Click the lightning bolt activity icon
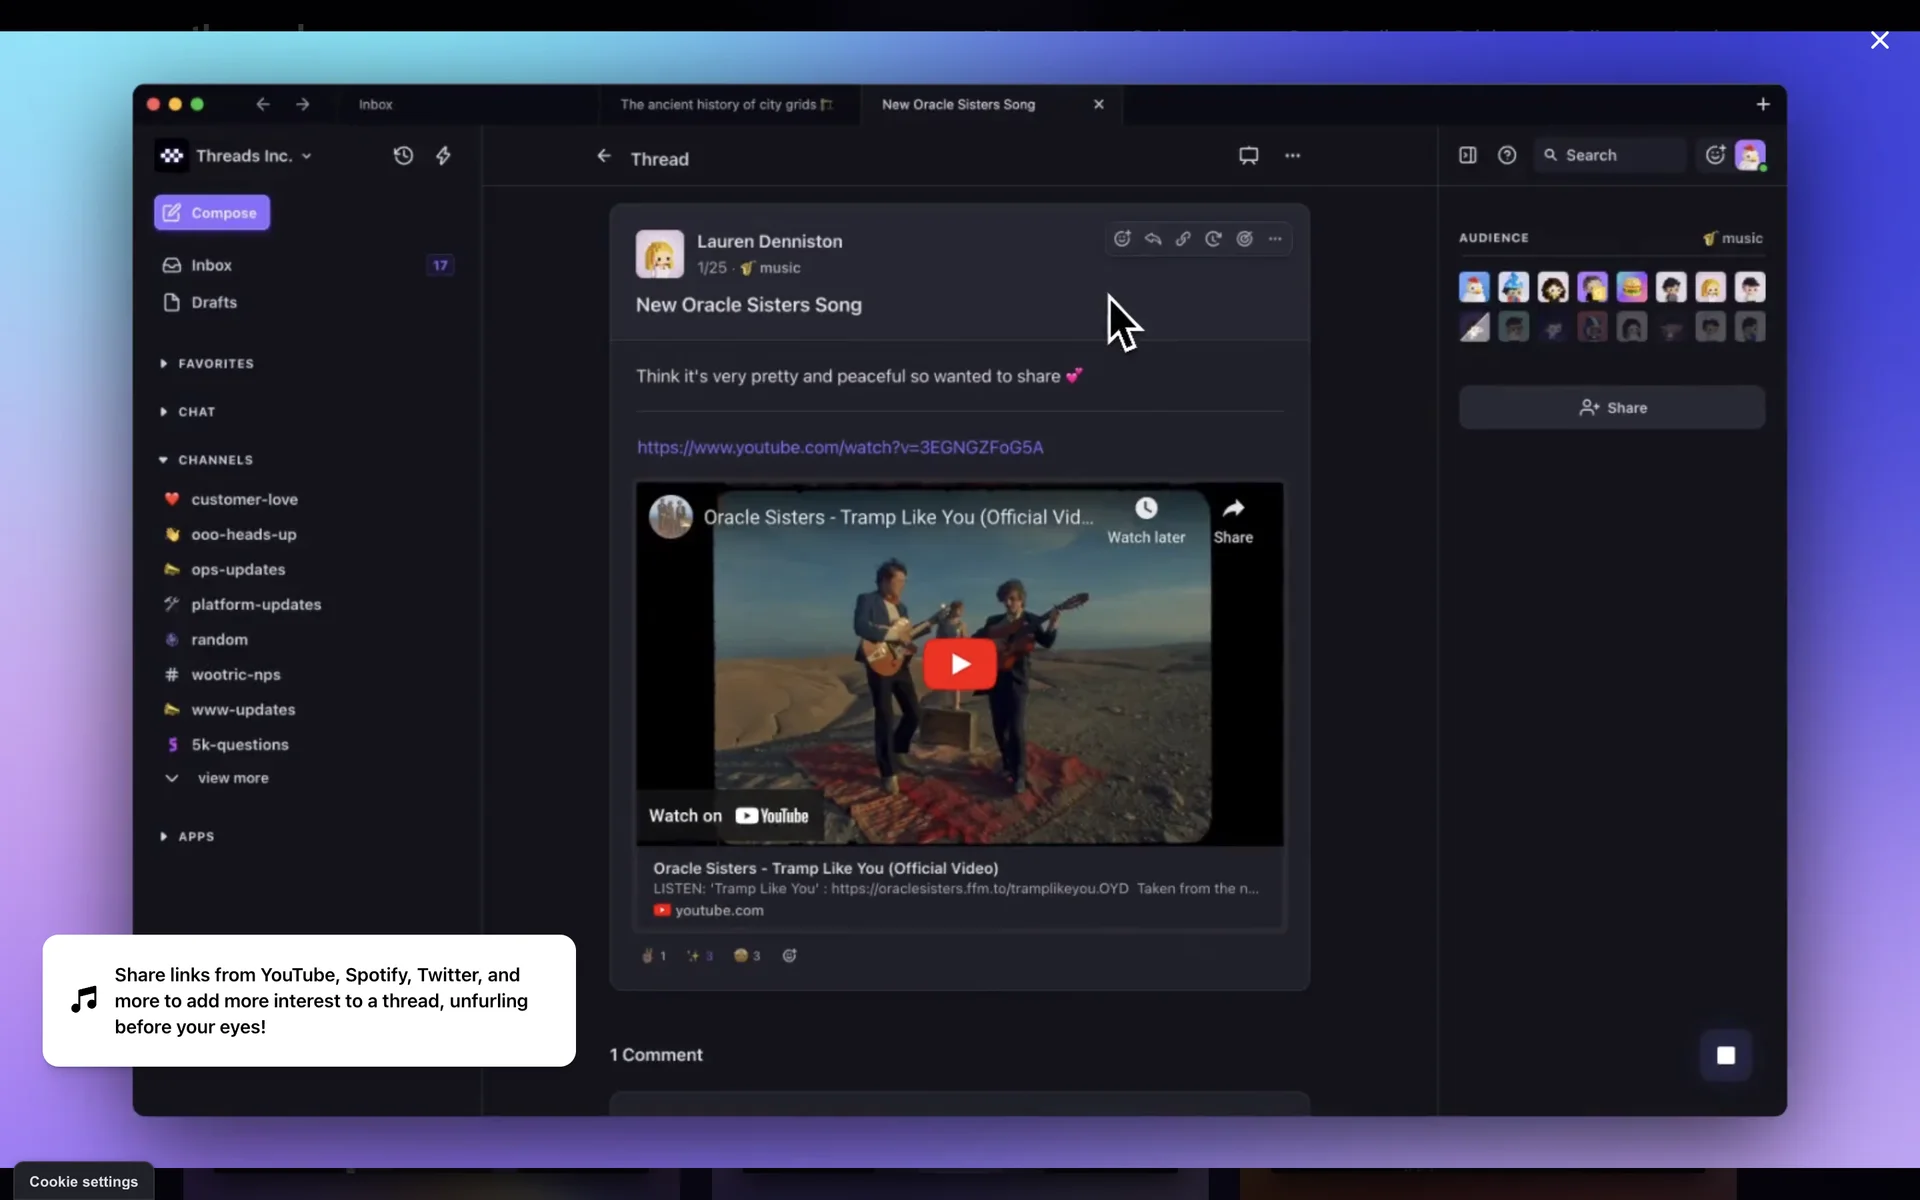This screenshot has height=1200, width=1920. pos(443,156)
